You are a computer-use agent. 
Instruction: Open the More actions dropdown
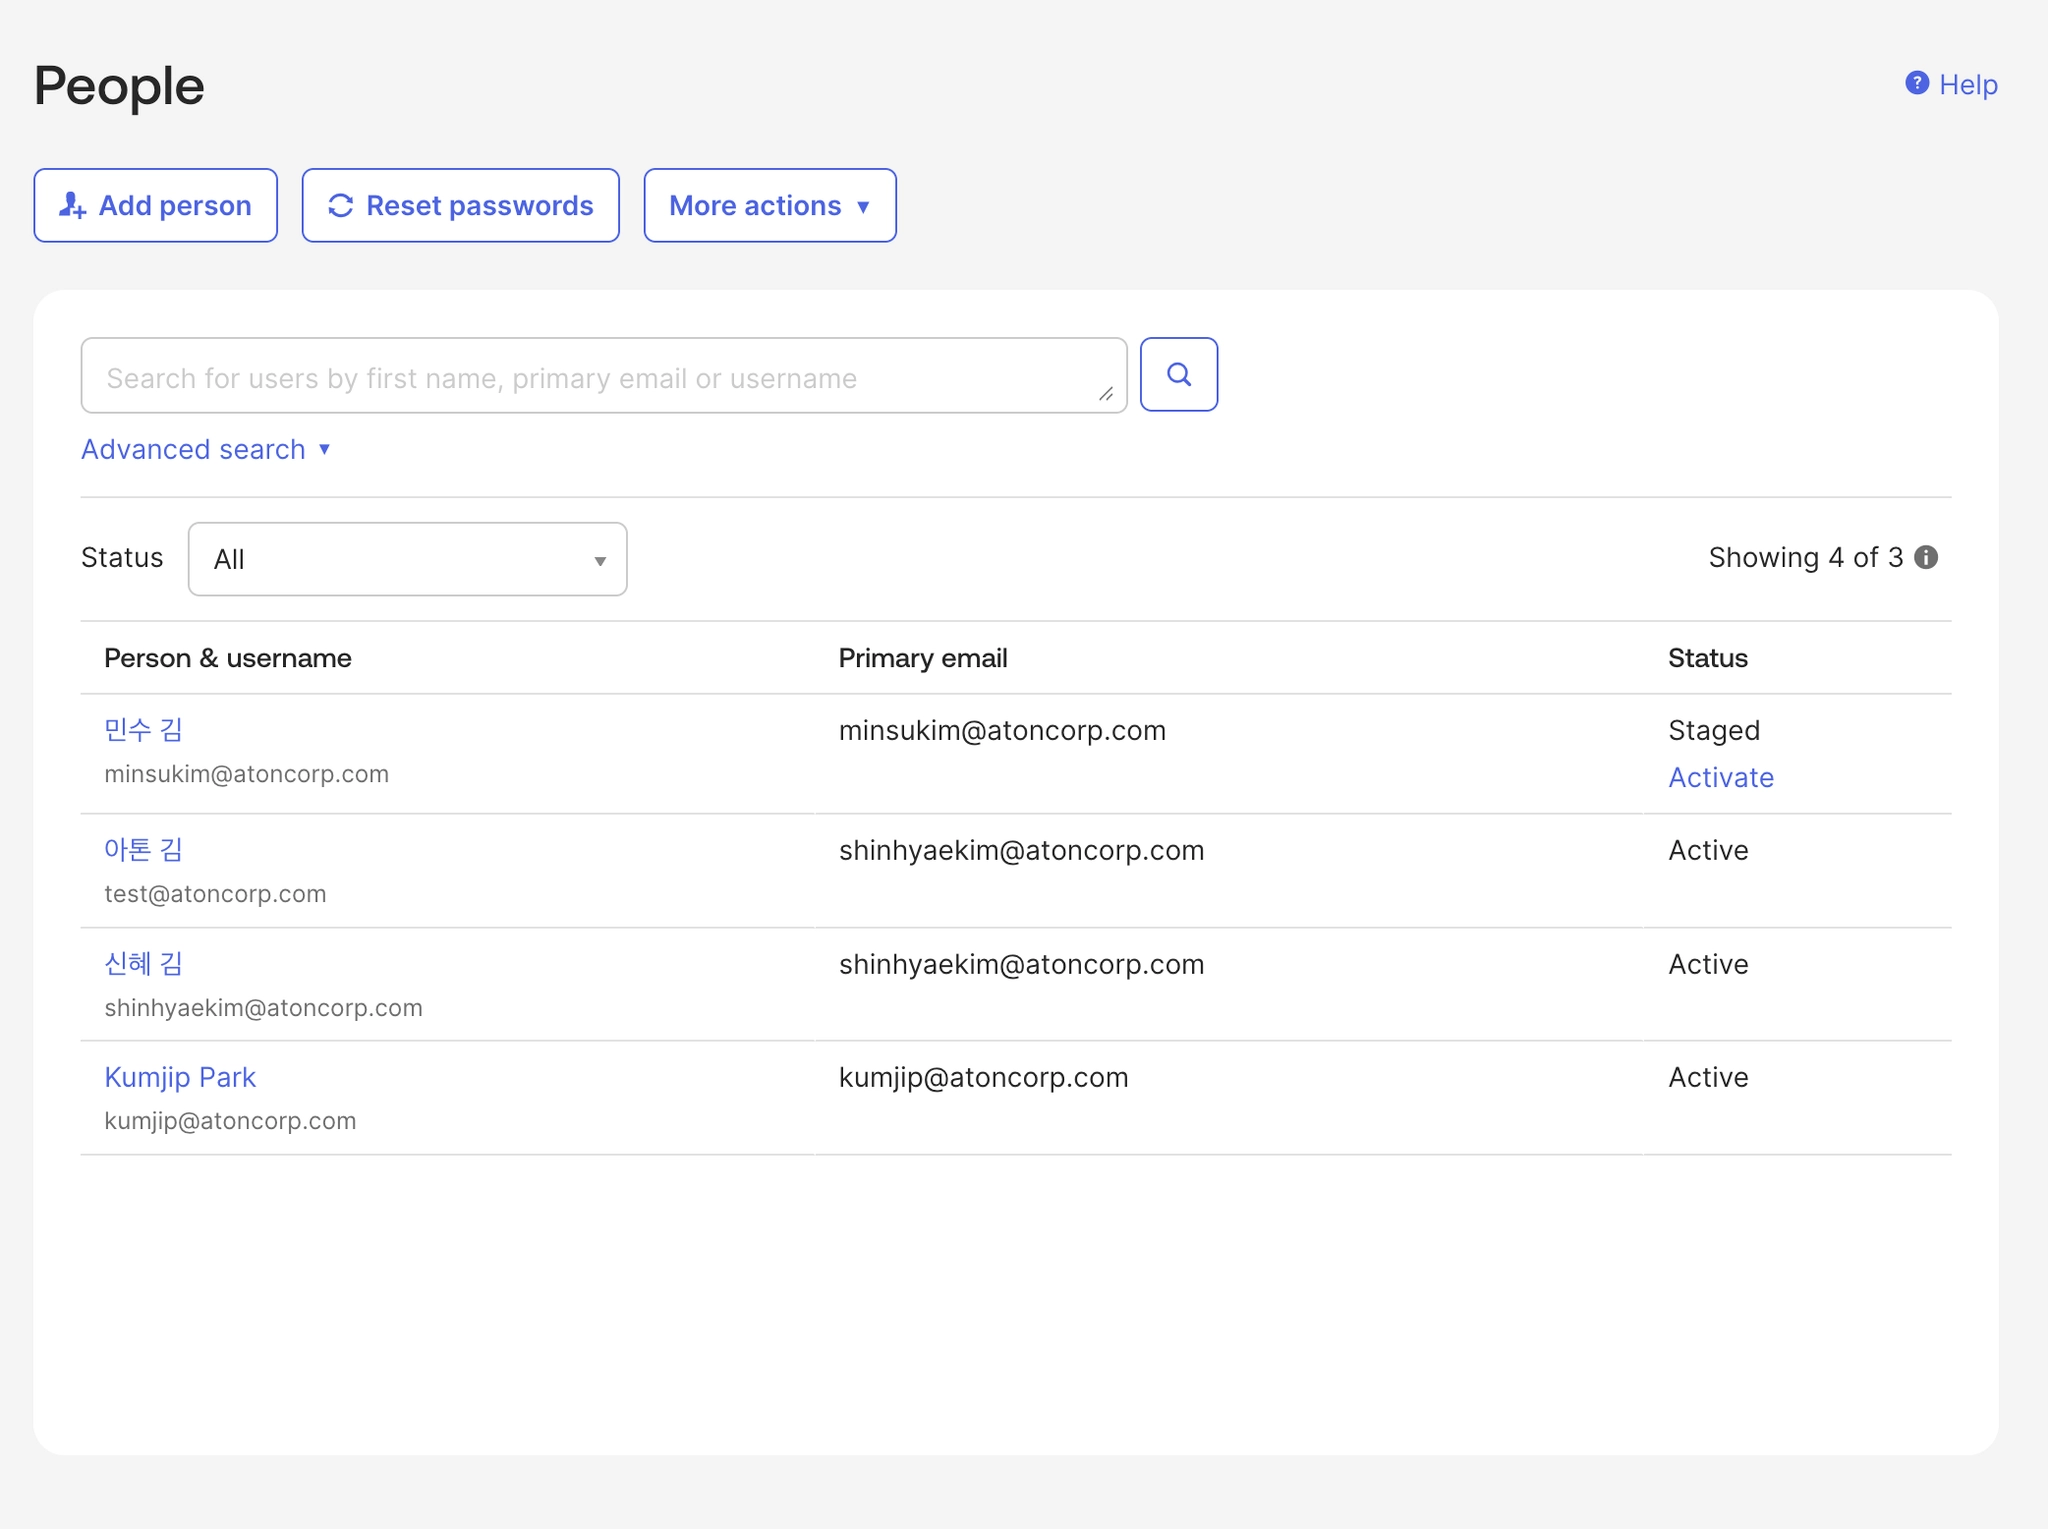click(x=769, y=205)
